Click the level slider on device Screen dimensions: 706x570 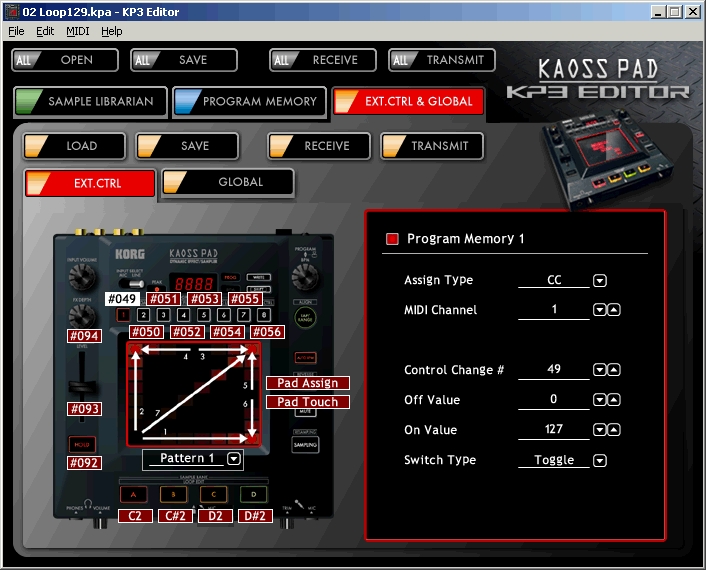click(82, 386)
